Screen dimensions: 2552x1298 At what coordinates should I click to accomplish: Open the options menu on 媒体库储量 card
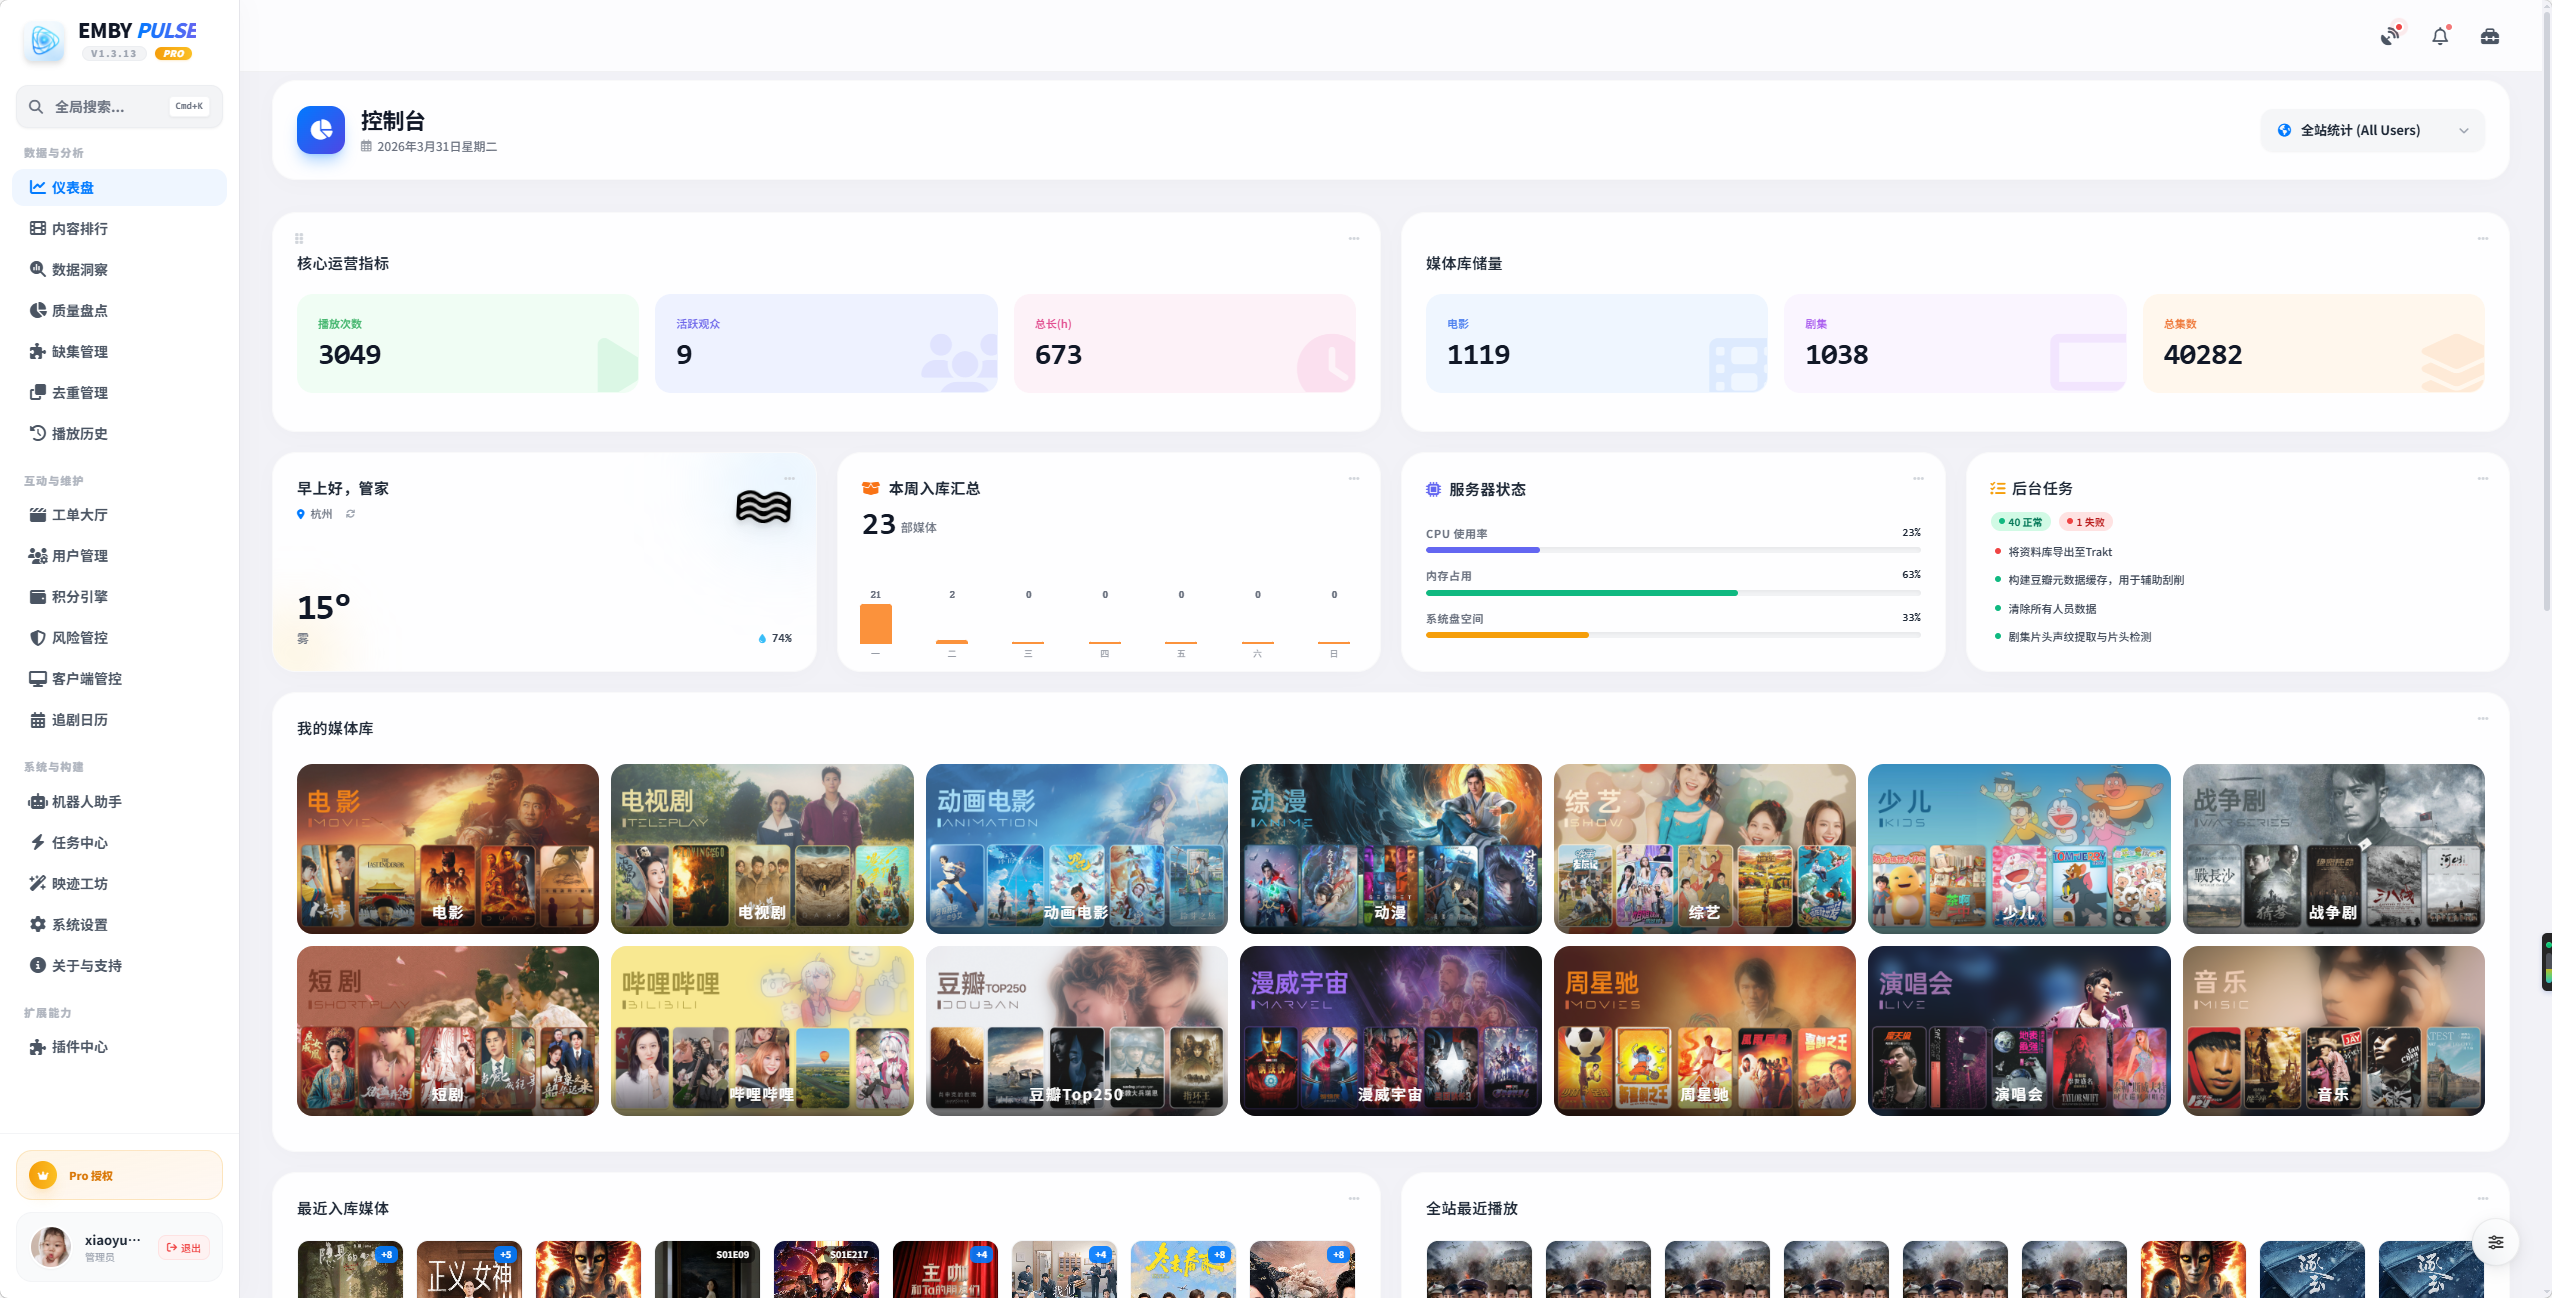click(2482, 239)
